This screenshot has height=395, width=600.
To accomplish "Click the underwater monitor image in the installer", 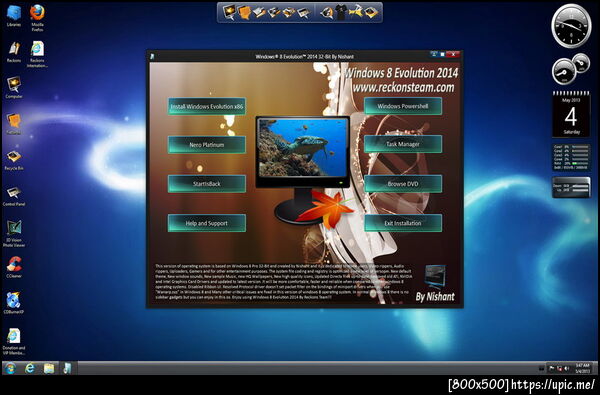I will click(x=302, y=147).
